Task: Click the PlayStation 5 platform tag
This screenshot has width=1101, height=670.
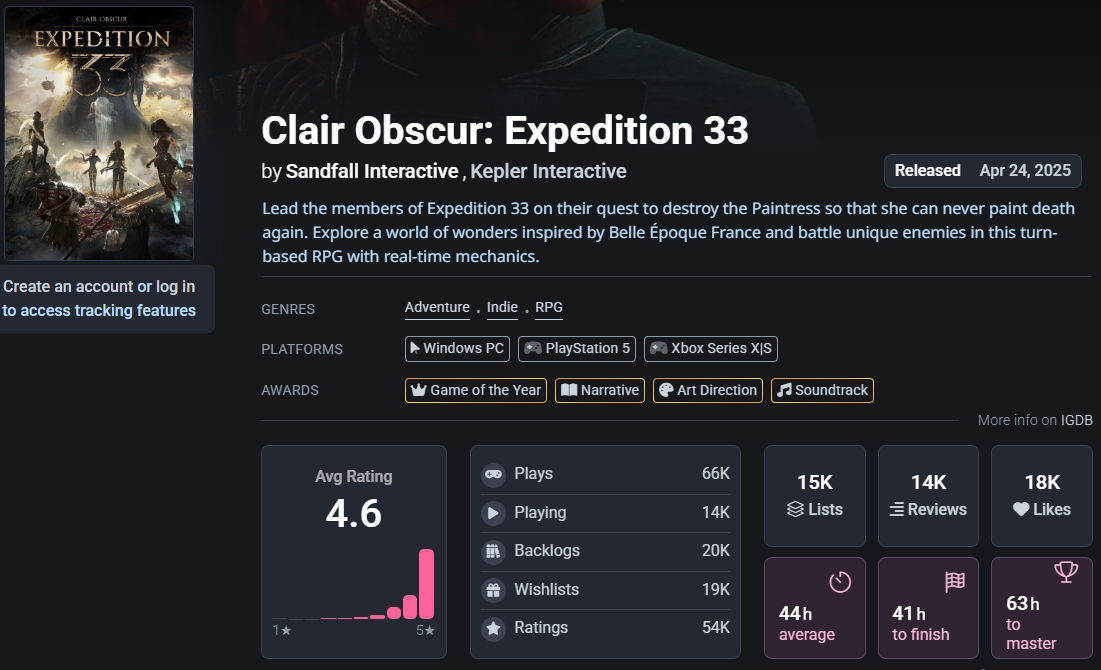Action: click(x=577, y=349)
